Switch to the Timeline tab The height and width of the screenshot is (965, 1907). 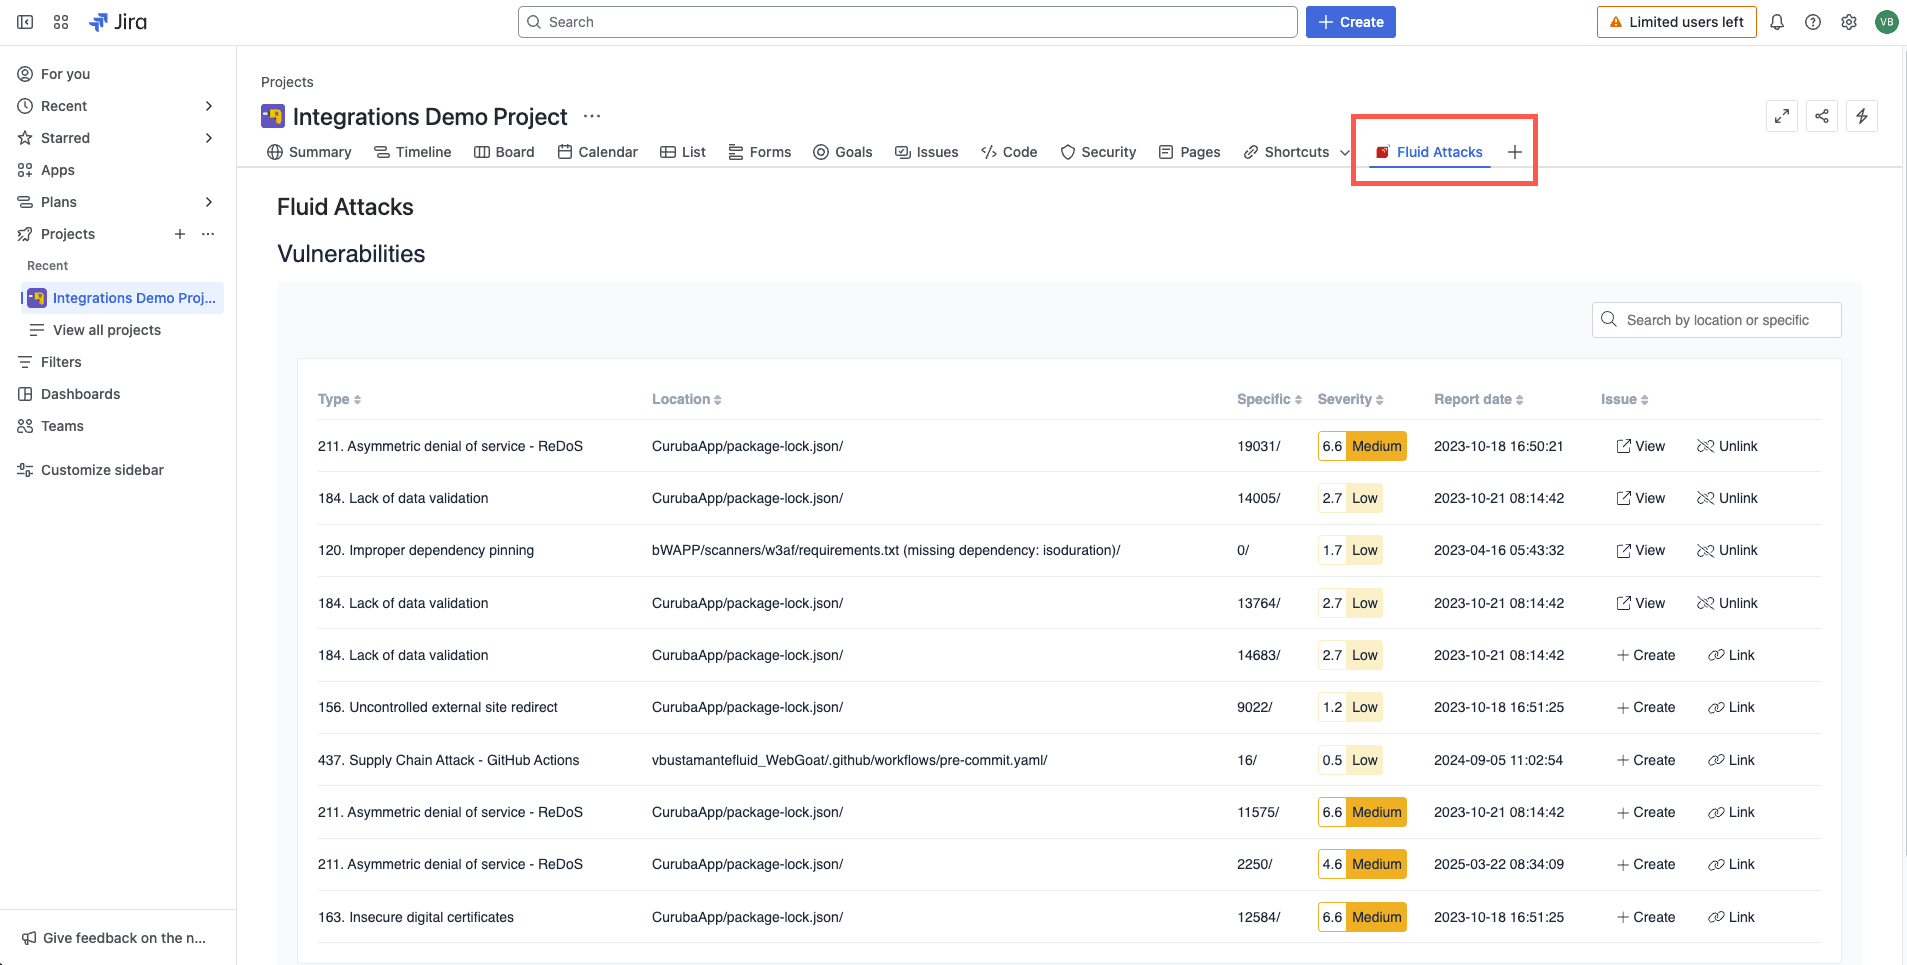click(x=412, y=152)
